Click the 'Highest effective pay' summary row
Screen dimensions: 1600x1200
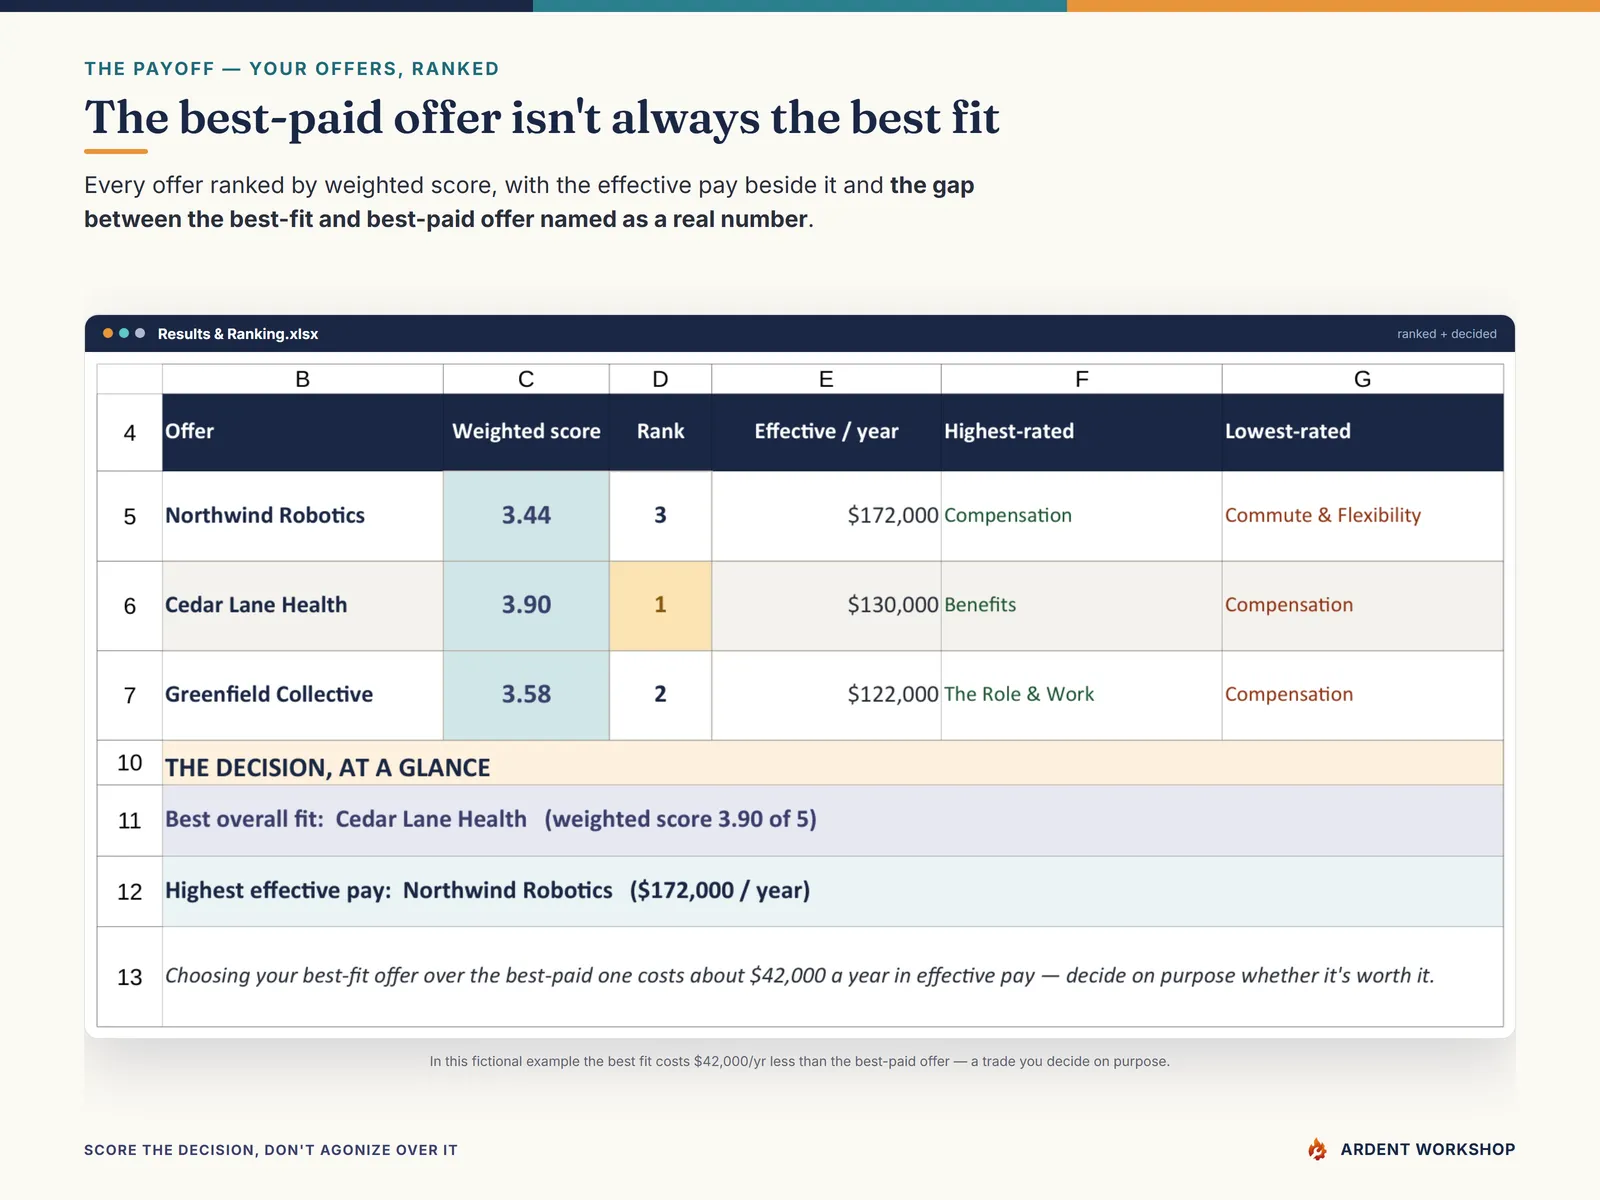(833, 892)
